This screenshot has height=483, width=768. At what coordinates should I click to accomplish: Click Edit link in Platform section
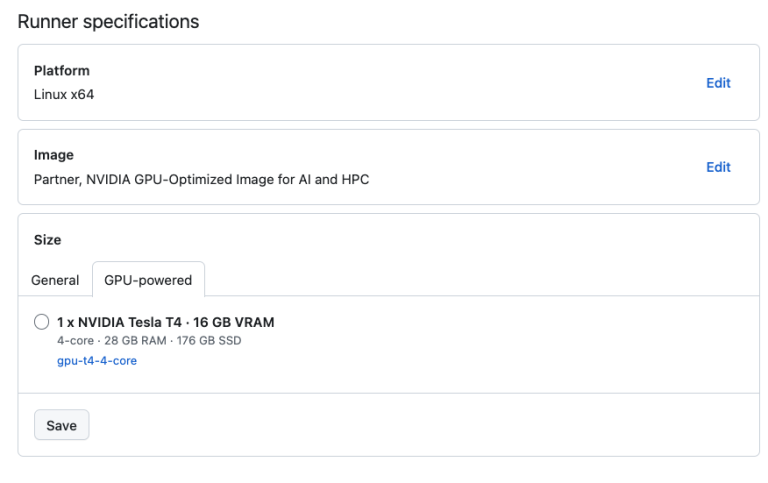718,83
